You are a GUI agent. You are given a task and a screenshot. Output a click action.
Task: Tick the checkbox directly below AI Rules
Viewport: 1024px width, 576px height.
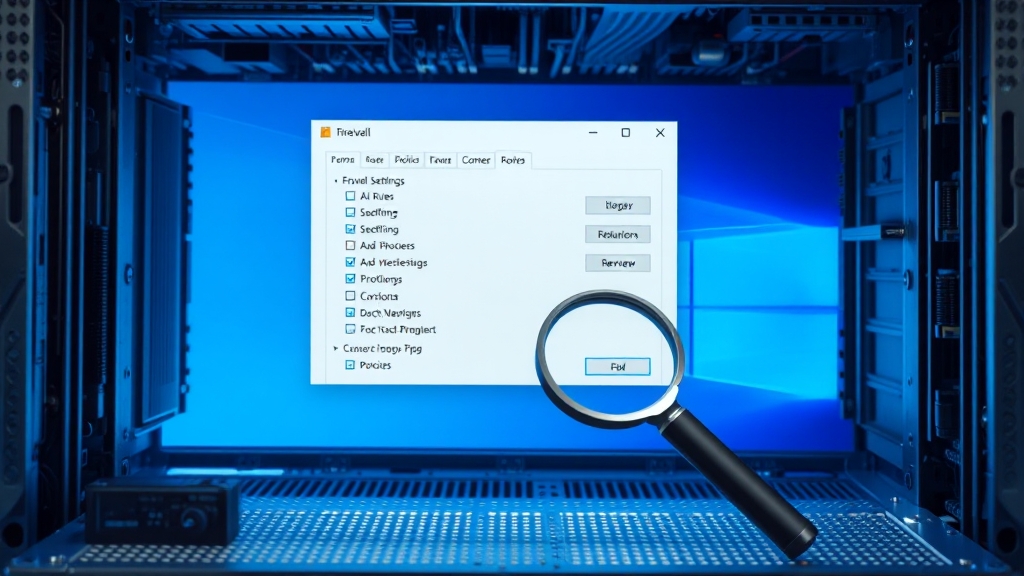point(351,212)
